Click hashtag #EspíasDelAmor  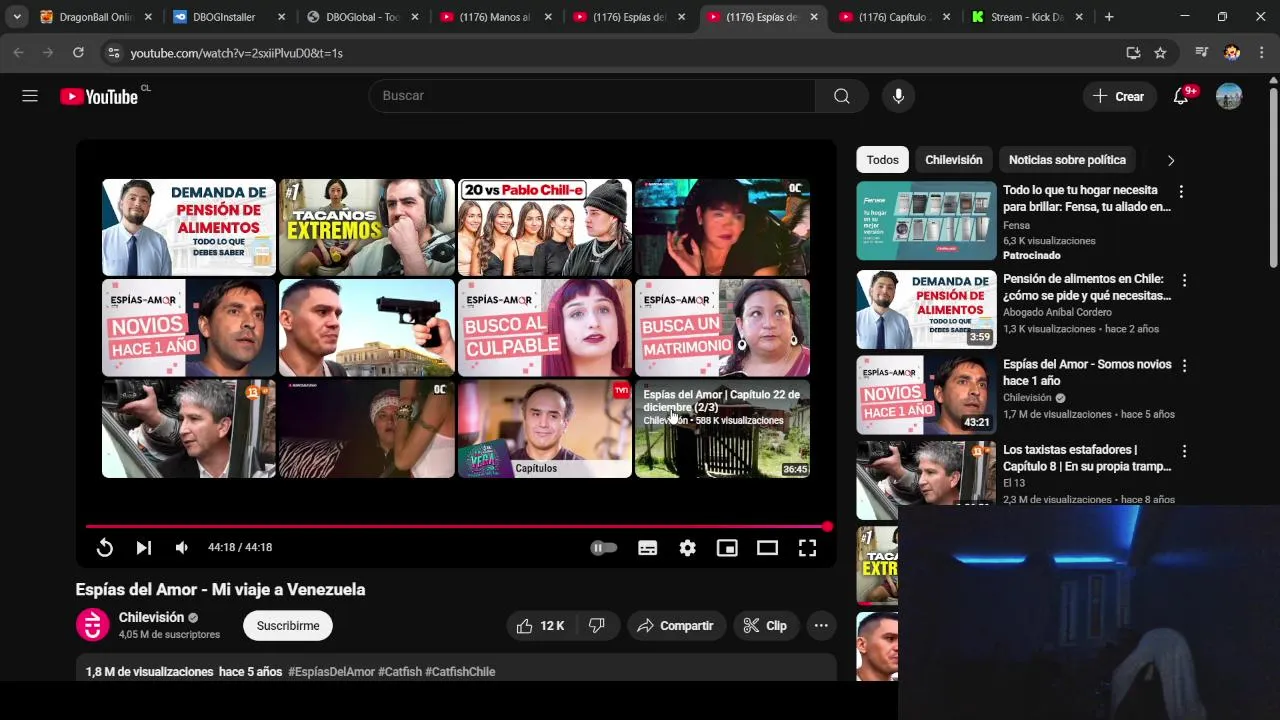tap(331, 672)
